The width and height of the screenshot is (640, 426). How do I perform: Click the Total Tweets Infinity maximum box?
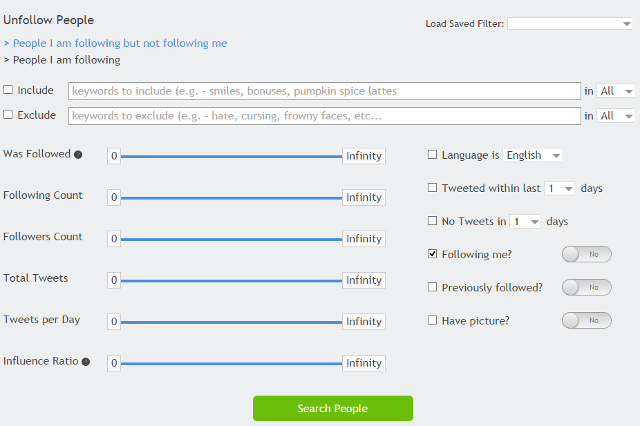[364, 280]
